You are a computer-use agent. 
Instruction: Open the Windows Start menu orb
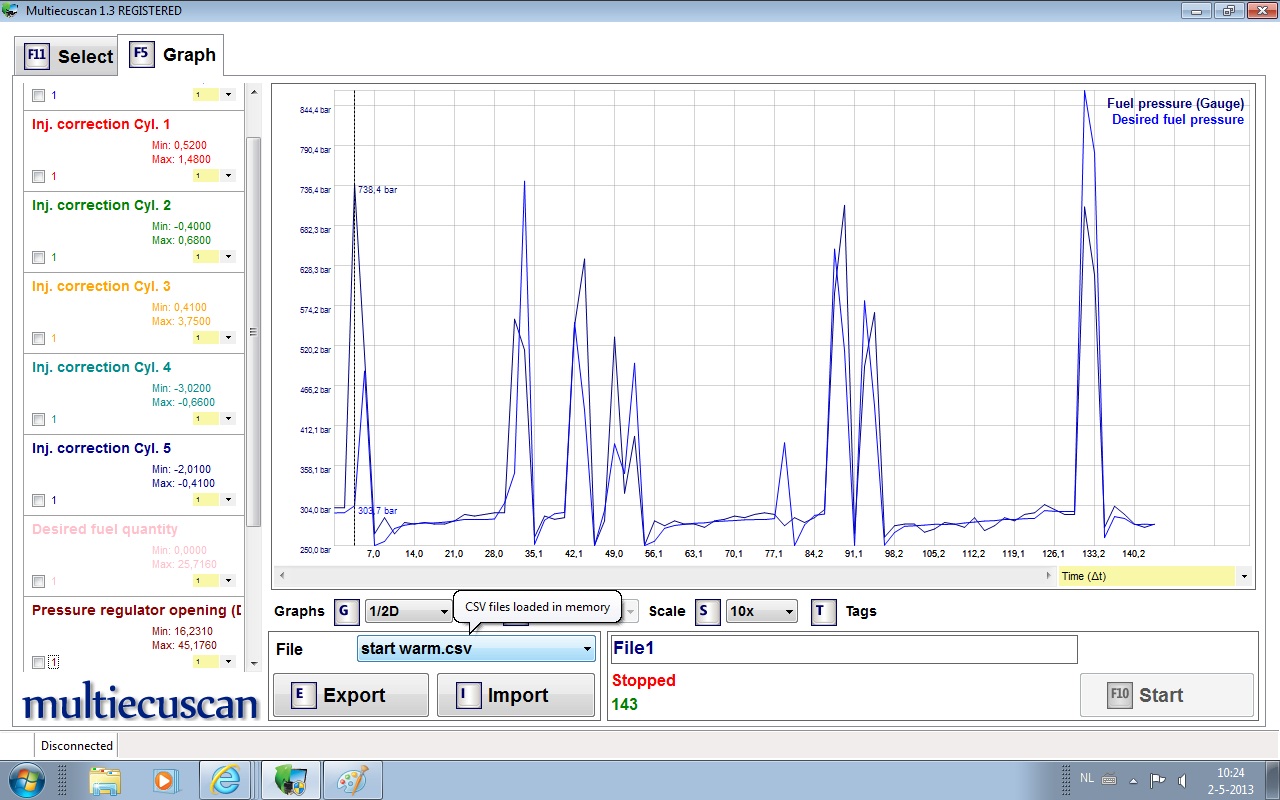point(26,779)
